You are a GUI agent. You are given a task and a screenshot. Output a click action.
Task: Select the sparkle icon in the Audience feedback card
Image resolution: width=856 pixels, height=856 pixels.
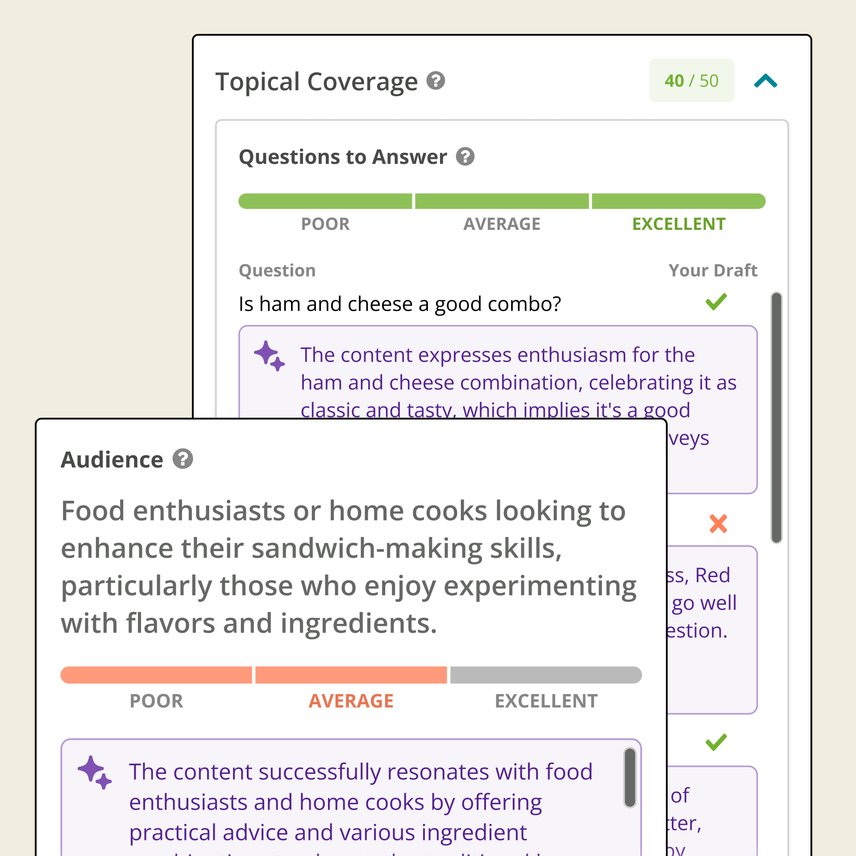tap(93, 771)
